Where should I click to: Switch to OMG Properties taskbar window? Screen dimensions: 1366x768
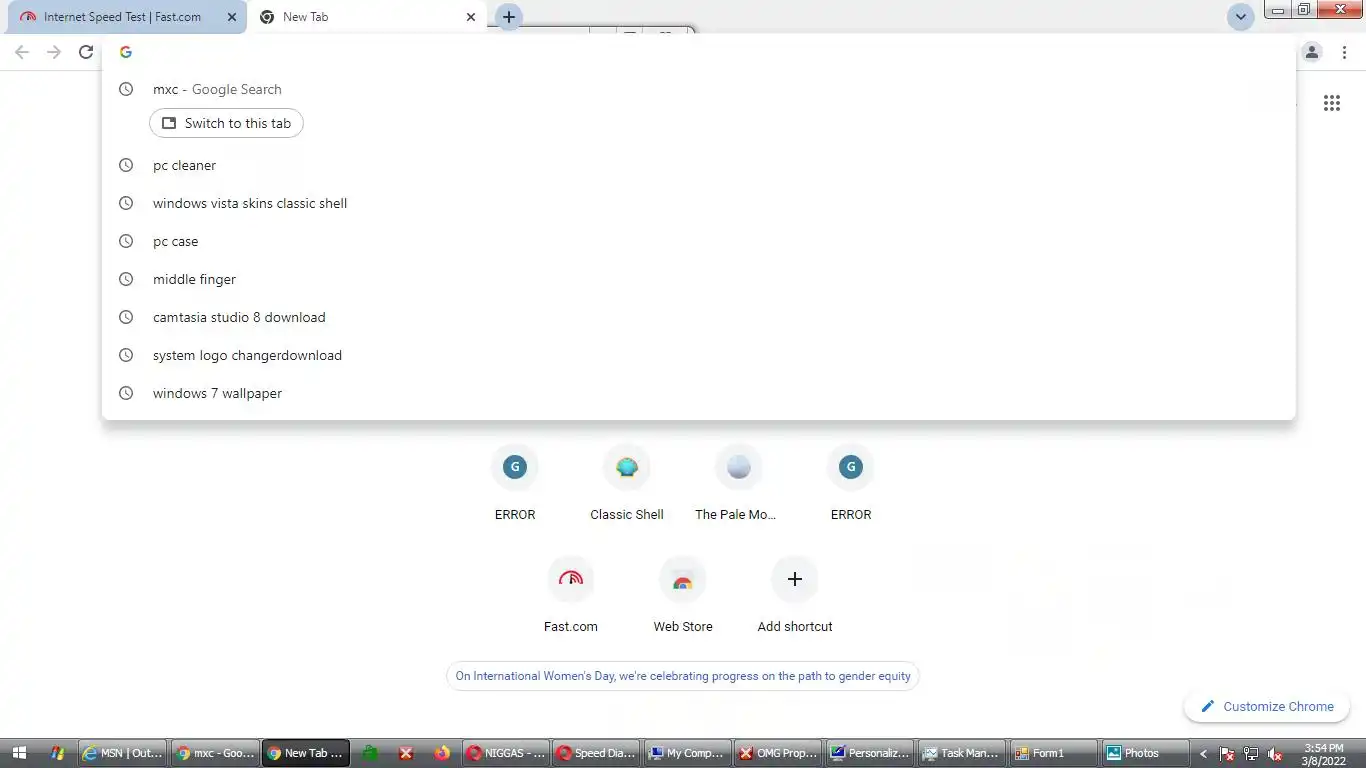pyautogui.click(x=779, y=753)
